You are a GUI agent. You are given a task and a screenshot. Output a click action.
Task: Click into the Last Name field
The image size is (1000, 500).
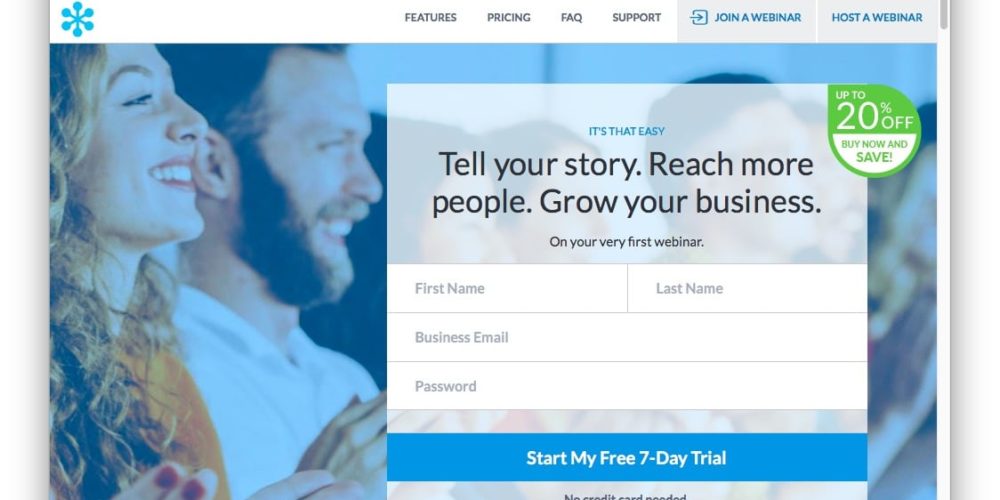747,288
